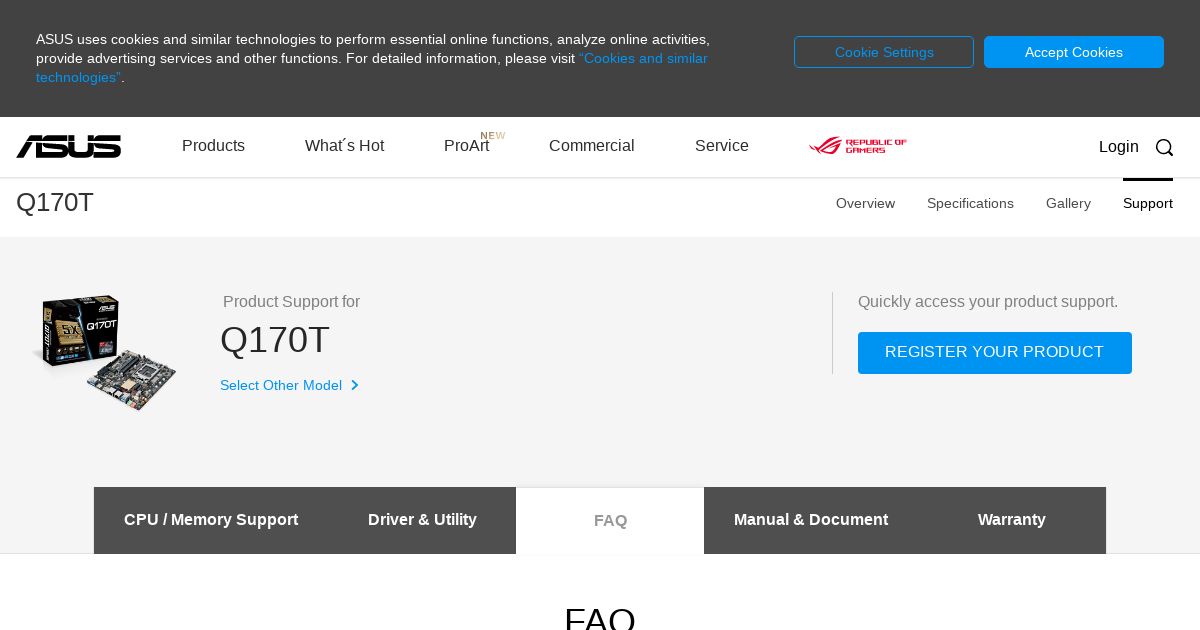This screenshot has width=1200, height=630.
Task: Click the Accept Cookies button
Action: click(1074, 52)
